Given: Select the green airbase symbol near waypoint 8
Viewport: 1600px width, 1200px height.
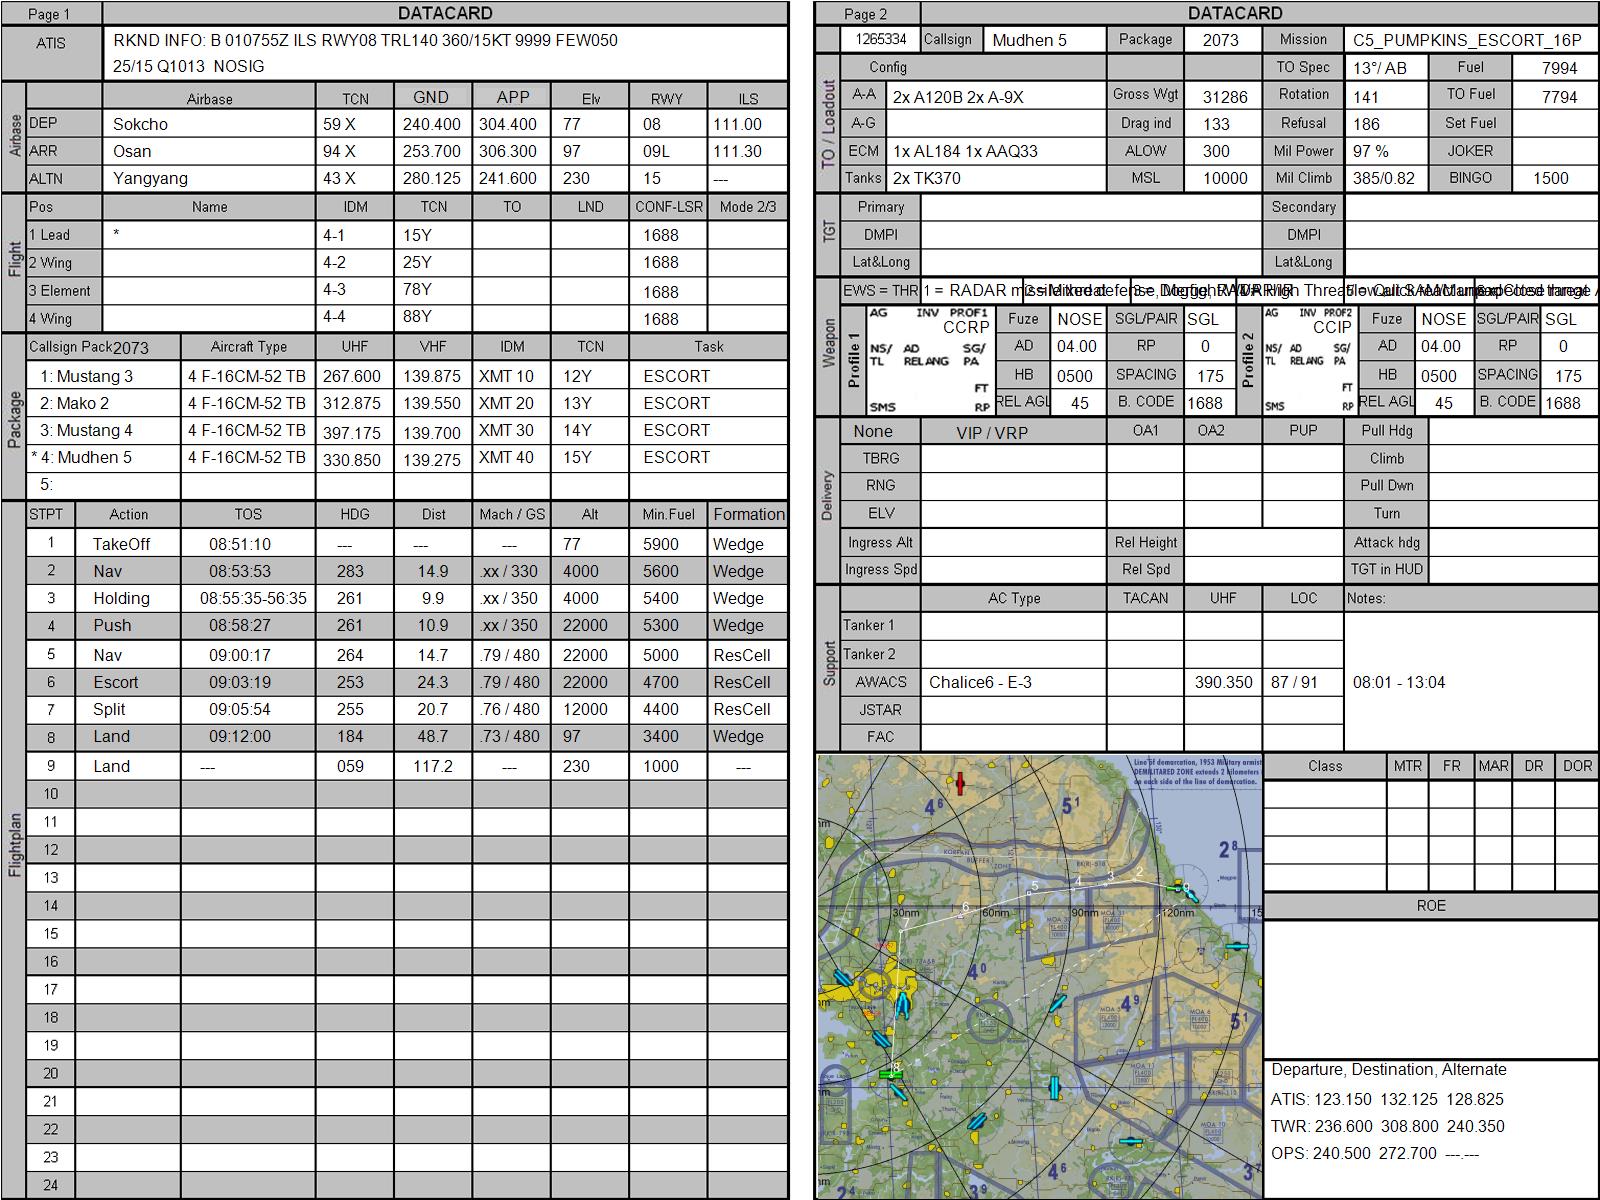Looking at the screenshot, I should (890, 1074).
